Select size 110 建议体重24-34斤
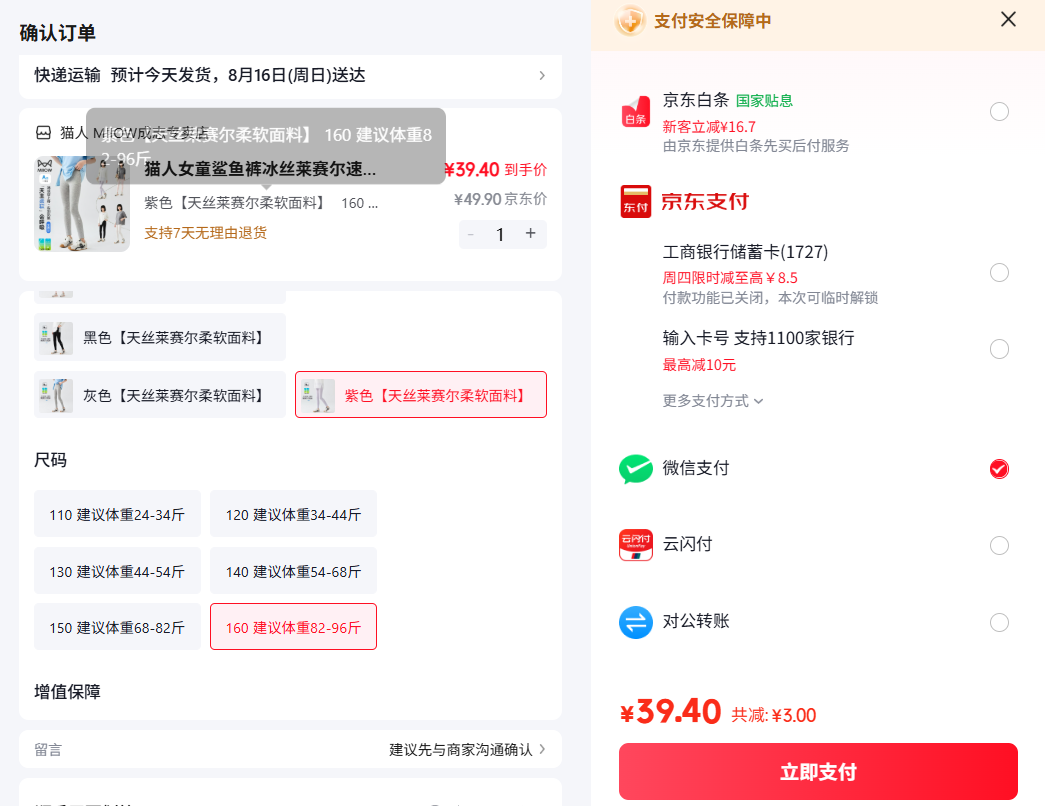 click(117, 514)
